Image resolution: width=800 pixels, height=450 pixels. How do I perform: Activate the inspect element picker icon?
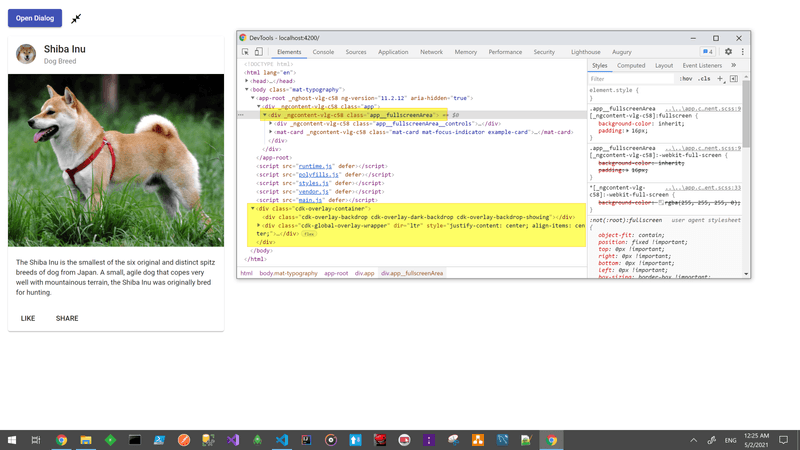pos(245,52)
